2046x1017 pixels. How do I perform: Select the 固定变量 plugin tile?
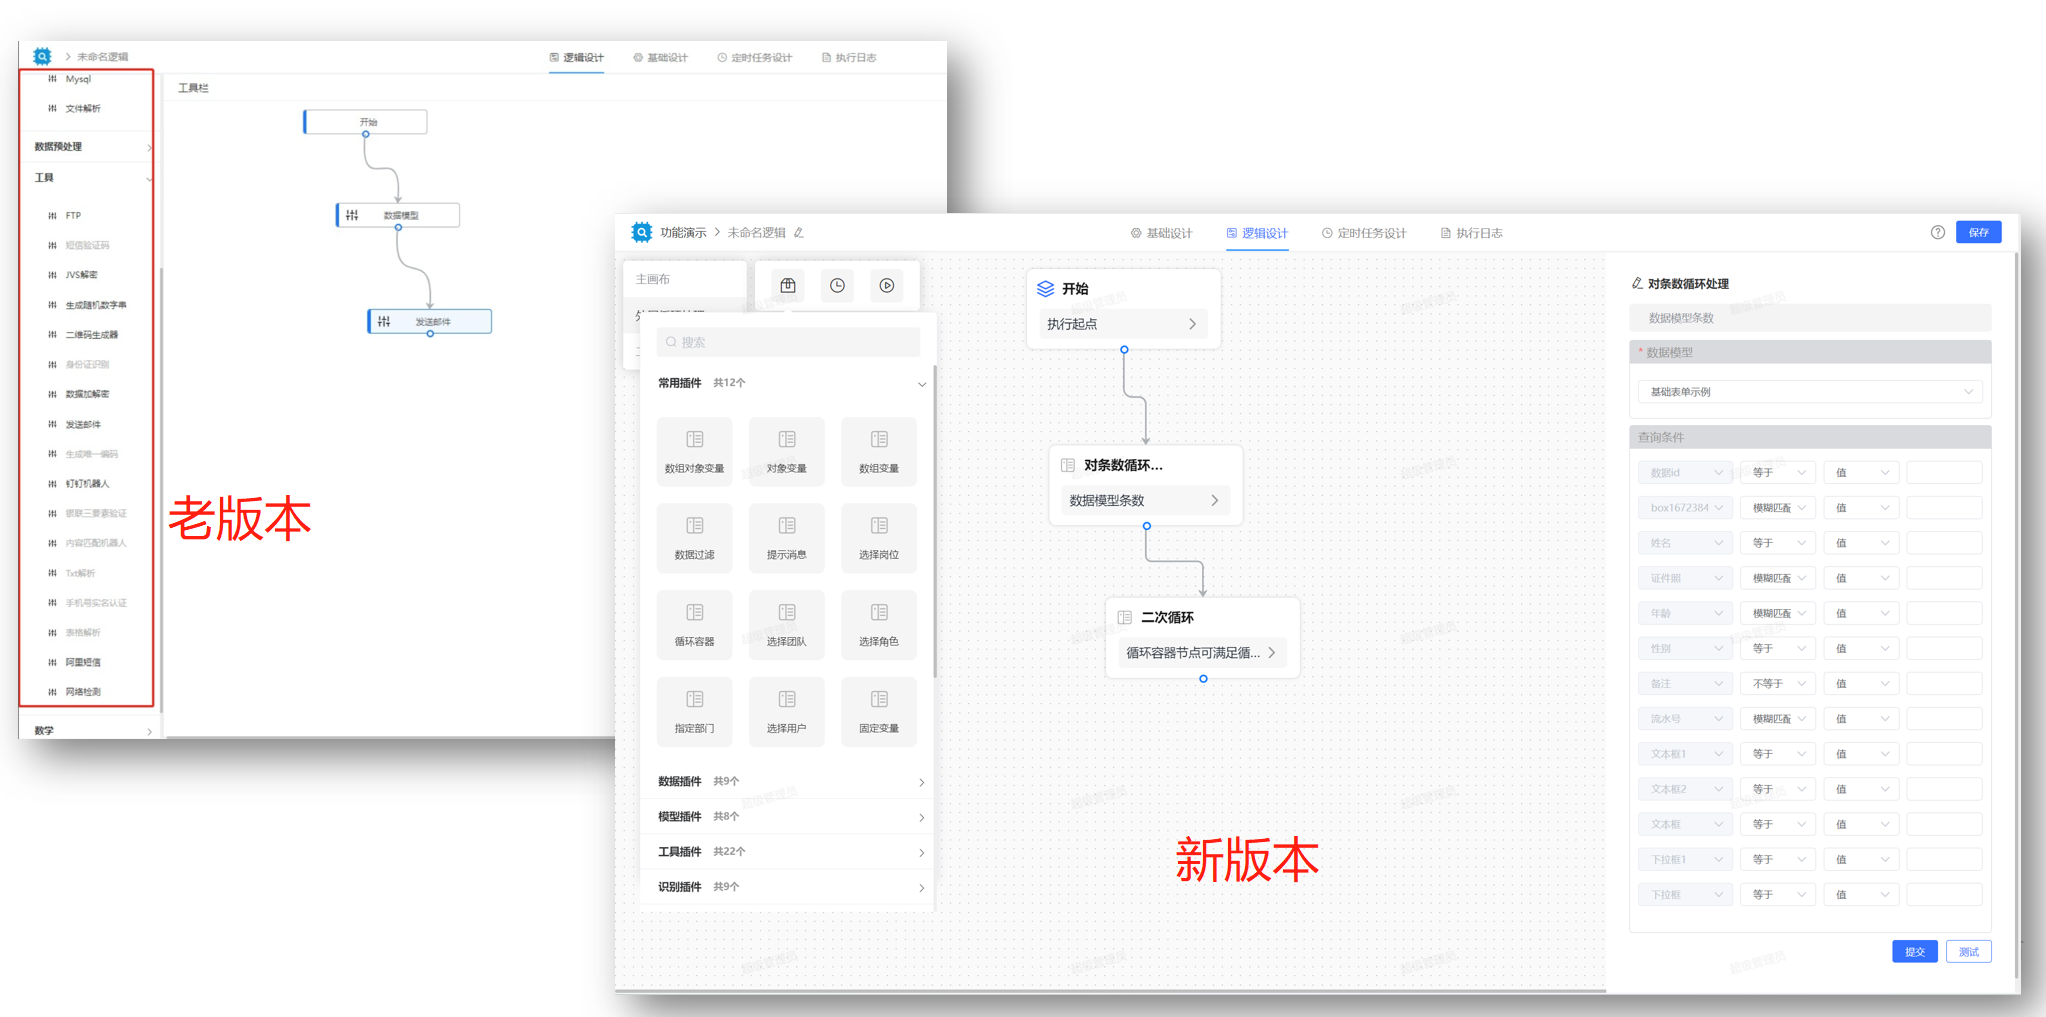pyautogui.click(x=879, y=712)
